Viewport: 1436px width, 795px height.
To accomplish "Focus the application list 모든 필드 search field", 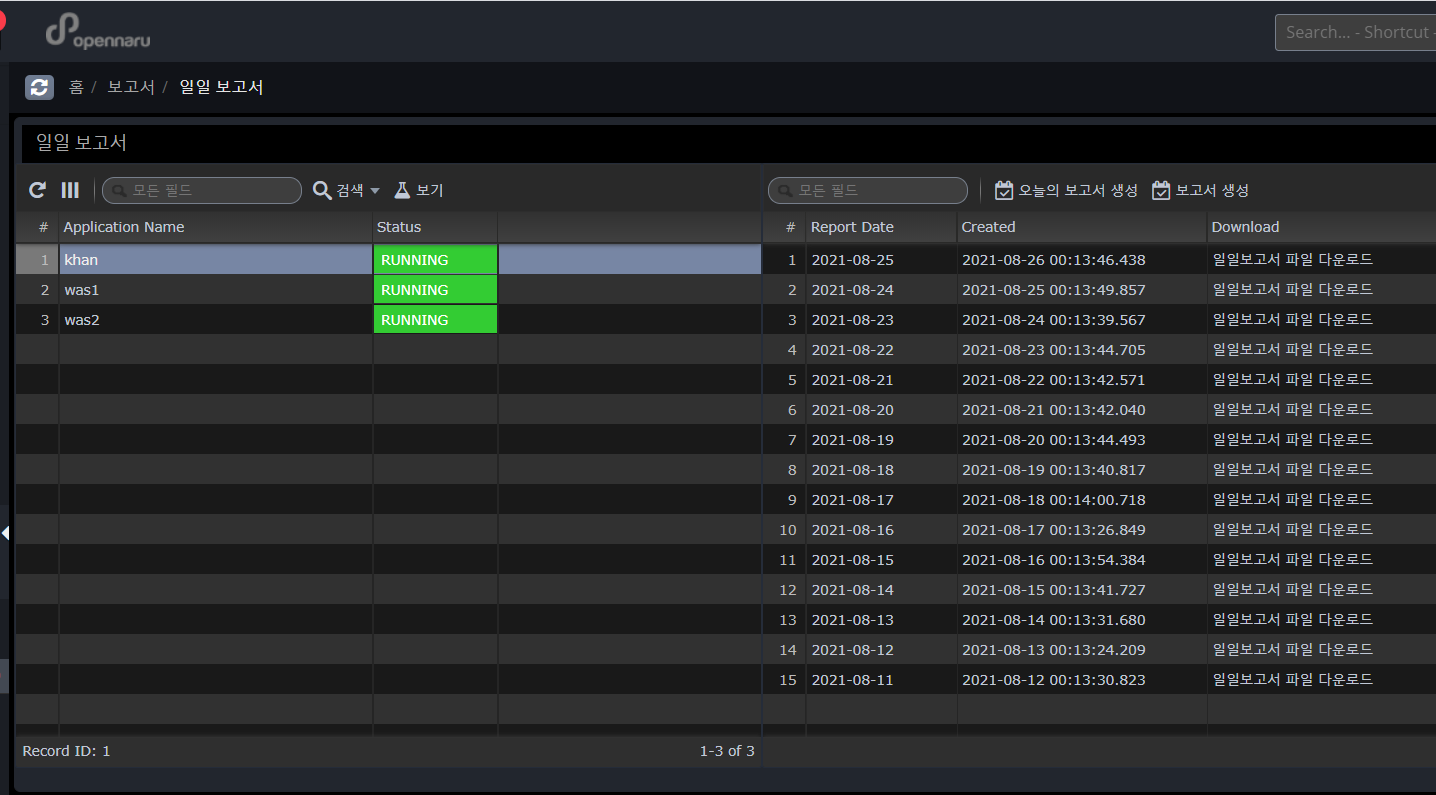I will [x=212, y=190].
